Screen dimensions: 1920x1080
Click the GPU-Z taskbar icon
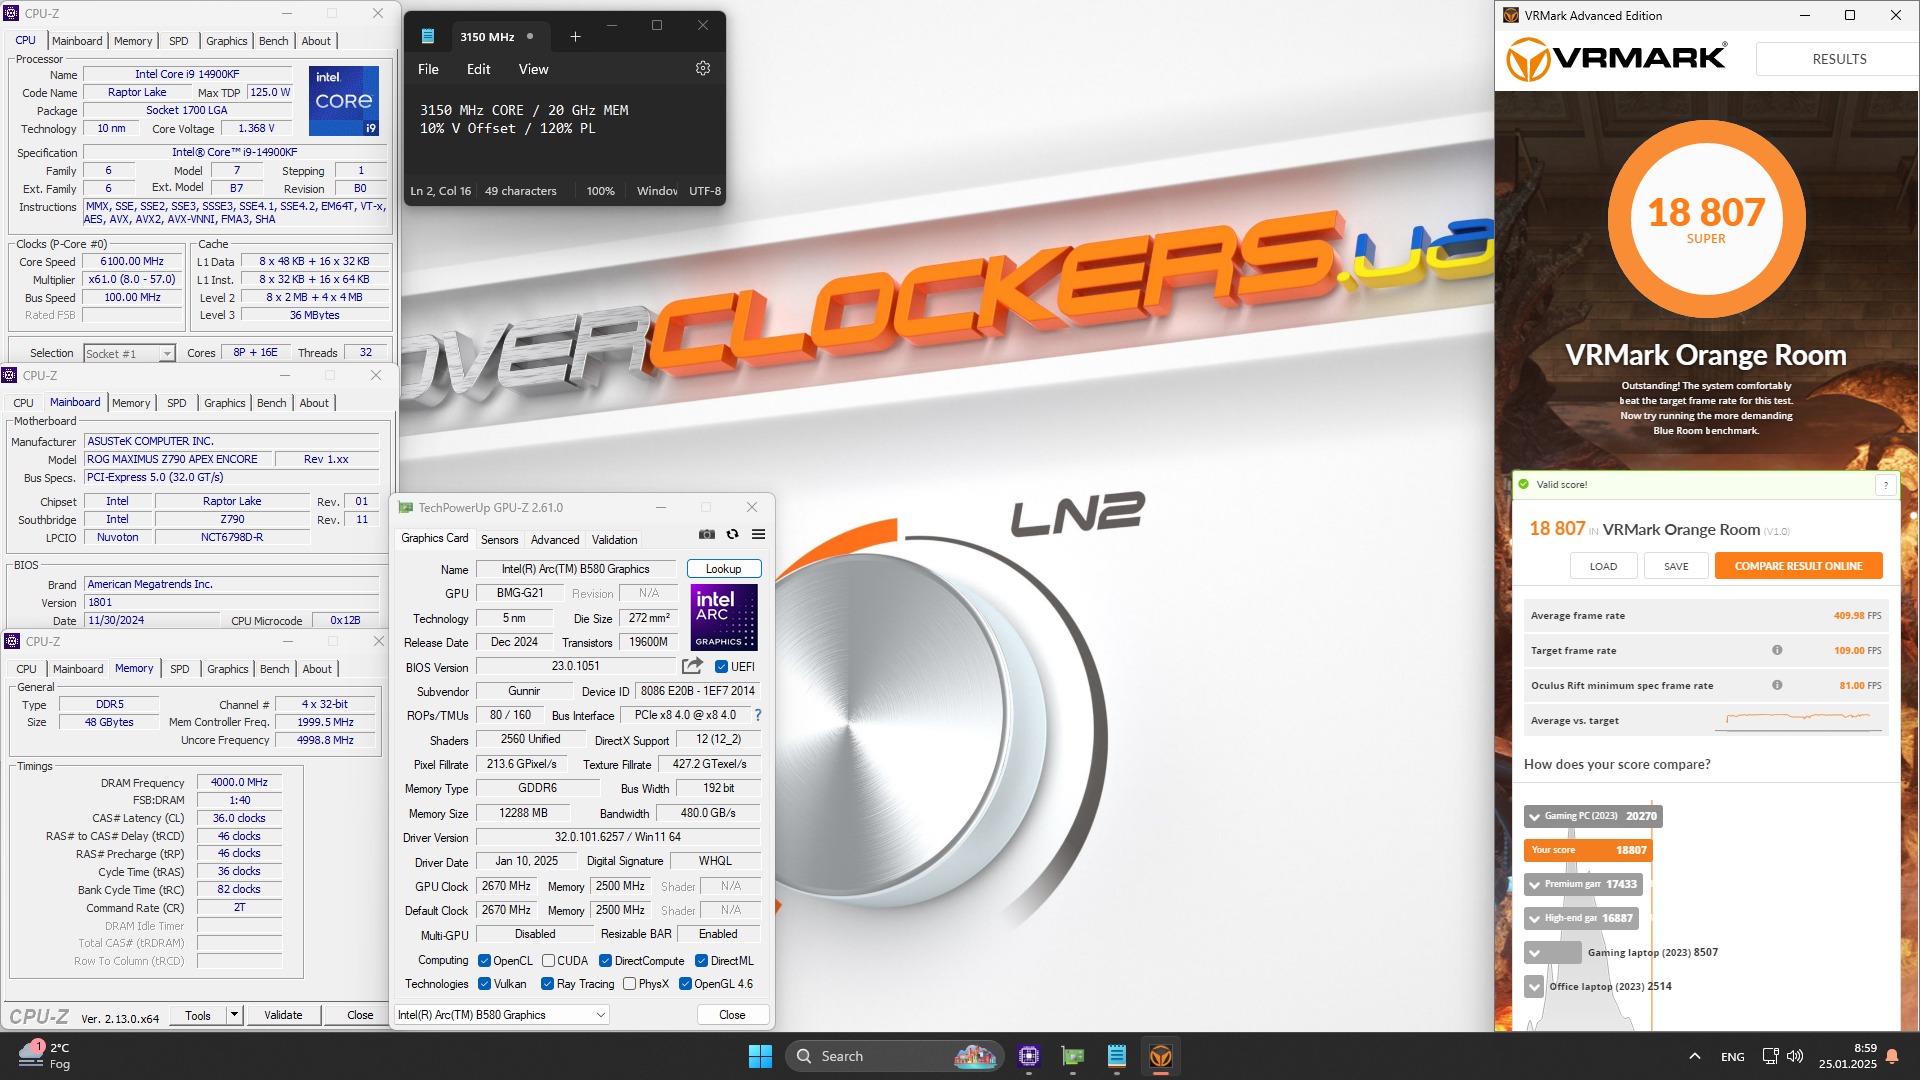click(x=1073, y=1056)
